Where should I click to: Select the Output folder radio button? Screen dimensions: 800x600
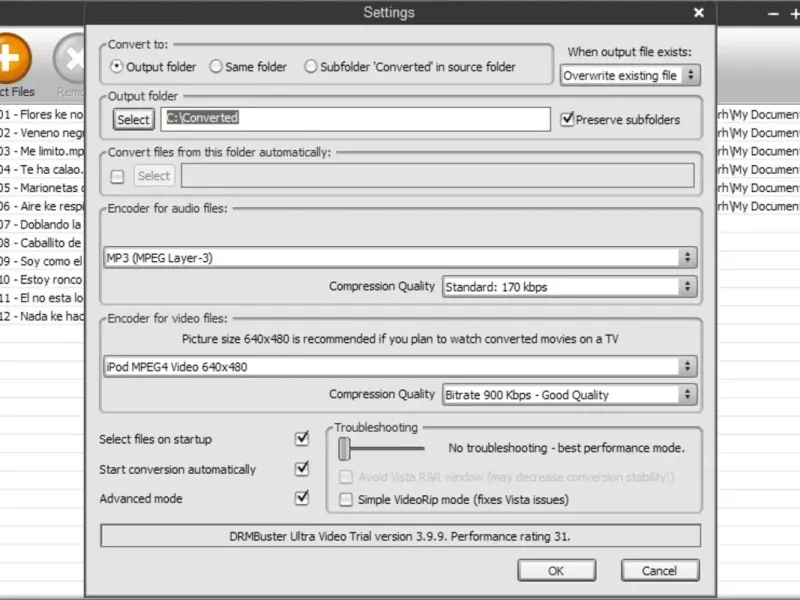tap(116, 66)
